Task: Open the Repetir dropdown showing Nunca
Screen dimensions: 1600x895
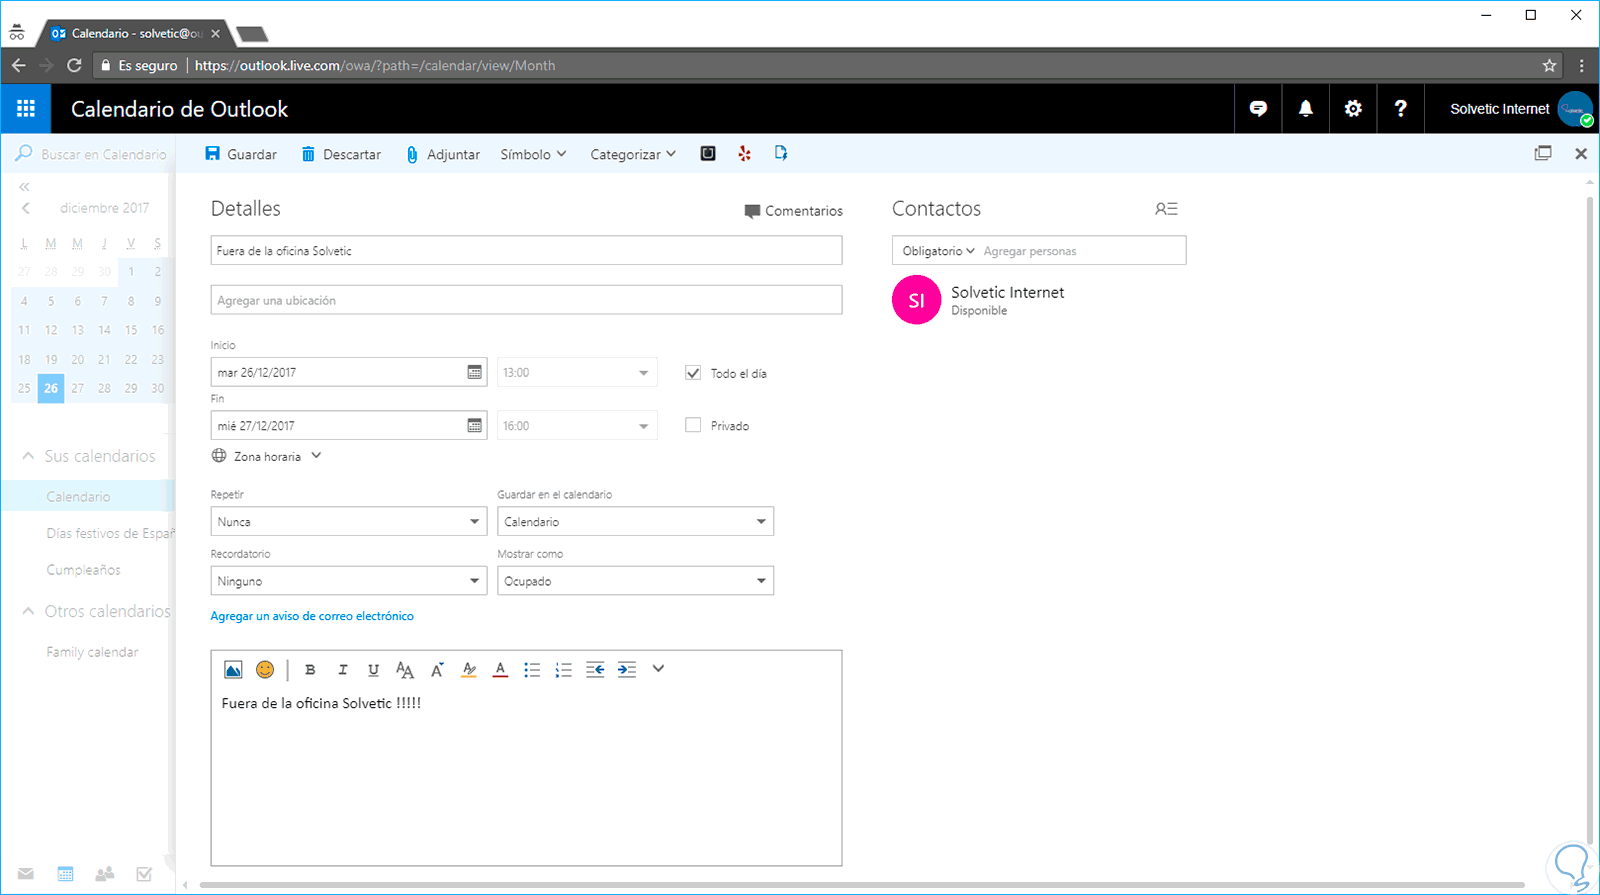Action: (349, 522)
